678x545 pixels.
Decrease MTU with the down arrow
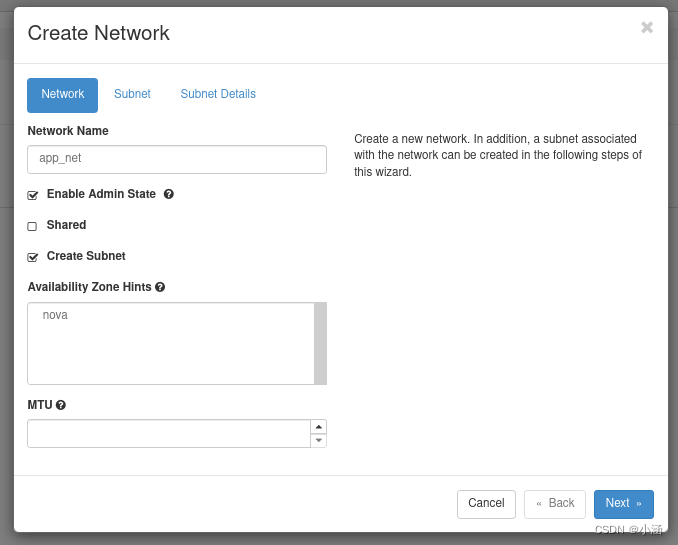pyautogui.click(x=318, y=440)
